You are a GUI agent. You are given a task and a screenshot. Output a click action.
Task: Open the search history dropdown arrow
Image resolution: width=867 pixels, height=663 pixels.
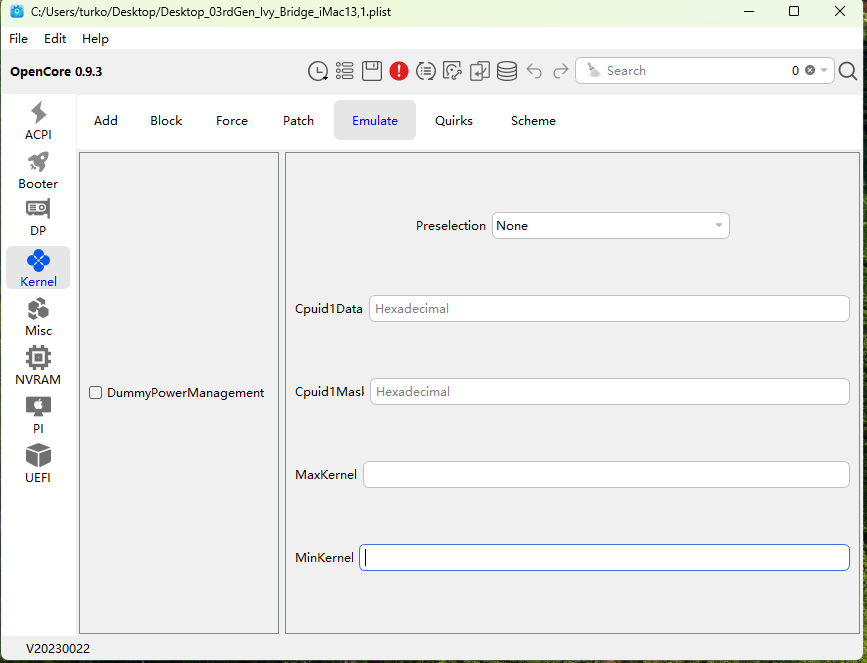pyautogui.click(x=824, y=71)
